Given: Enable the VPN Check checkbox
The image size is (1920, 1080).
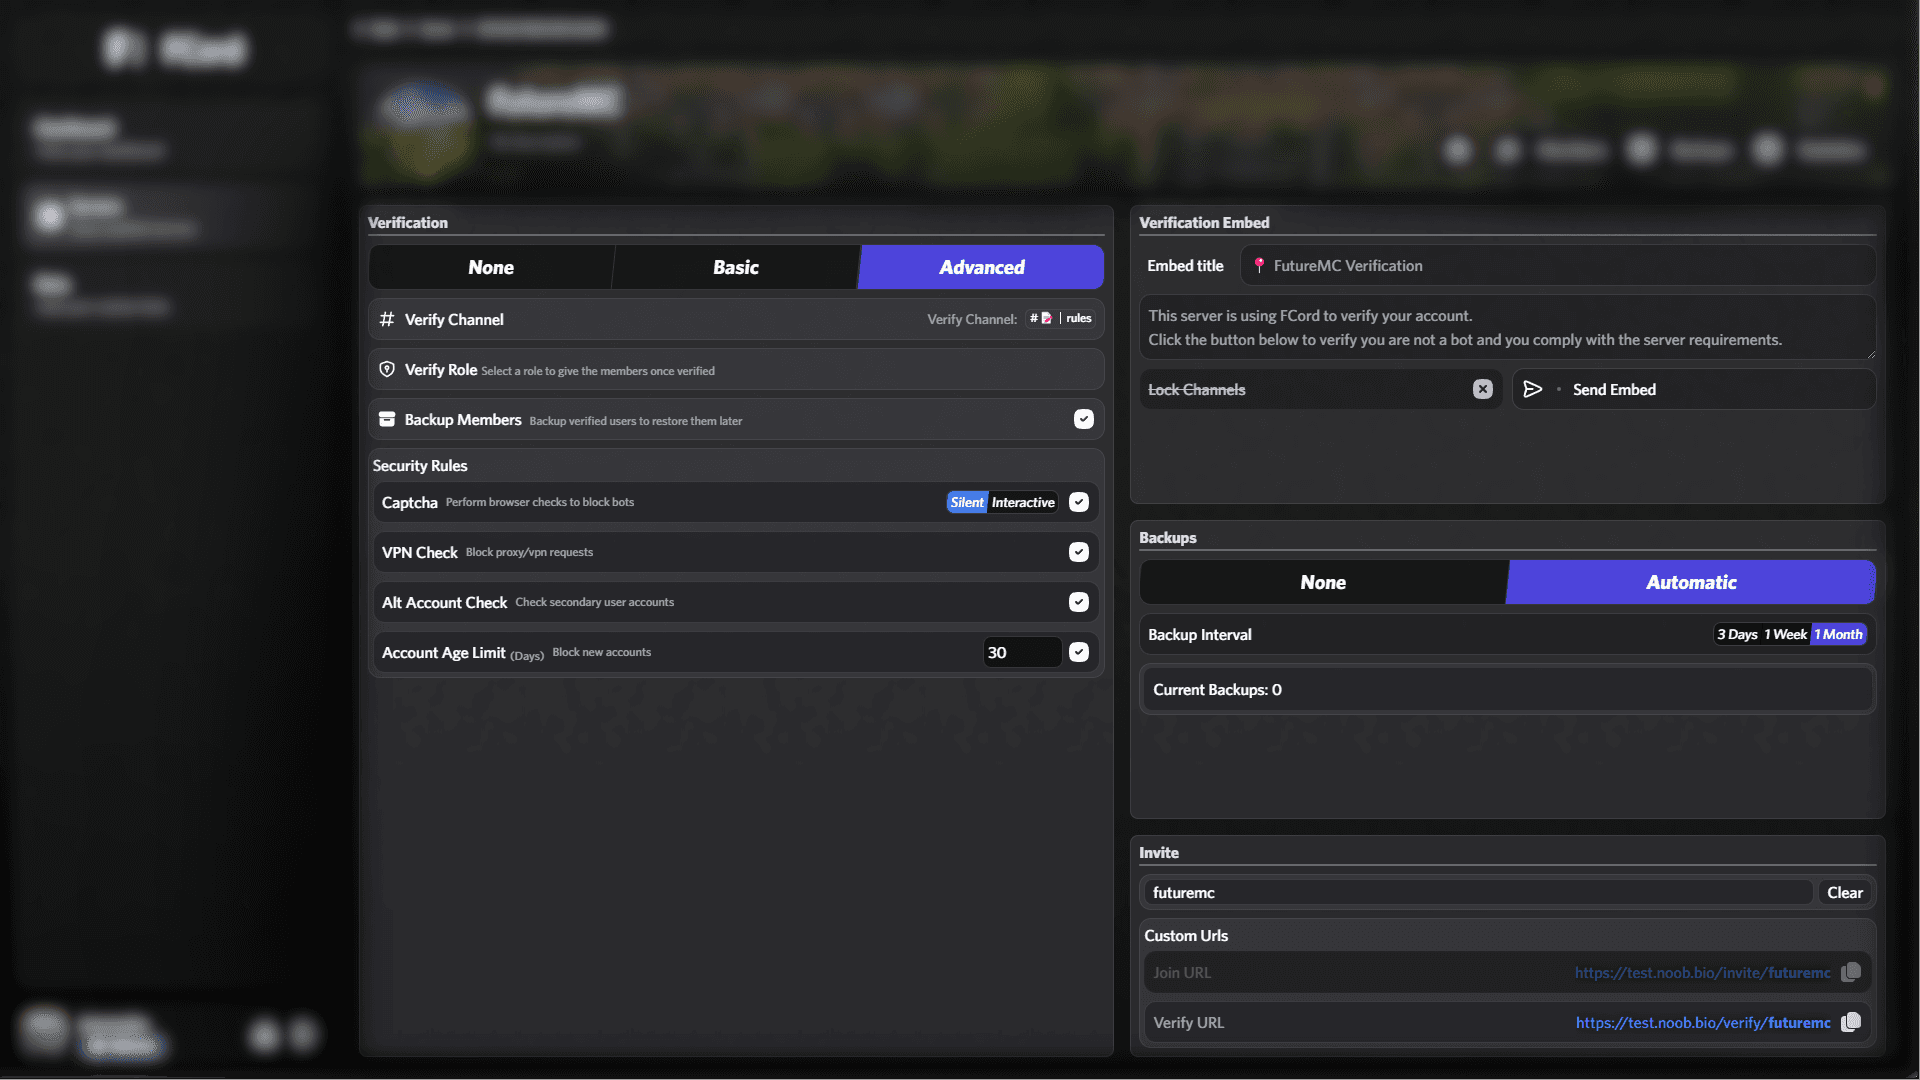Looking at the screenshot, I should (x=1079, y=551).
